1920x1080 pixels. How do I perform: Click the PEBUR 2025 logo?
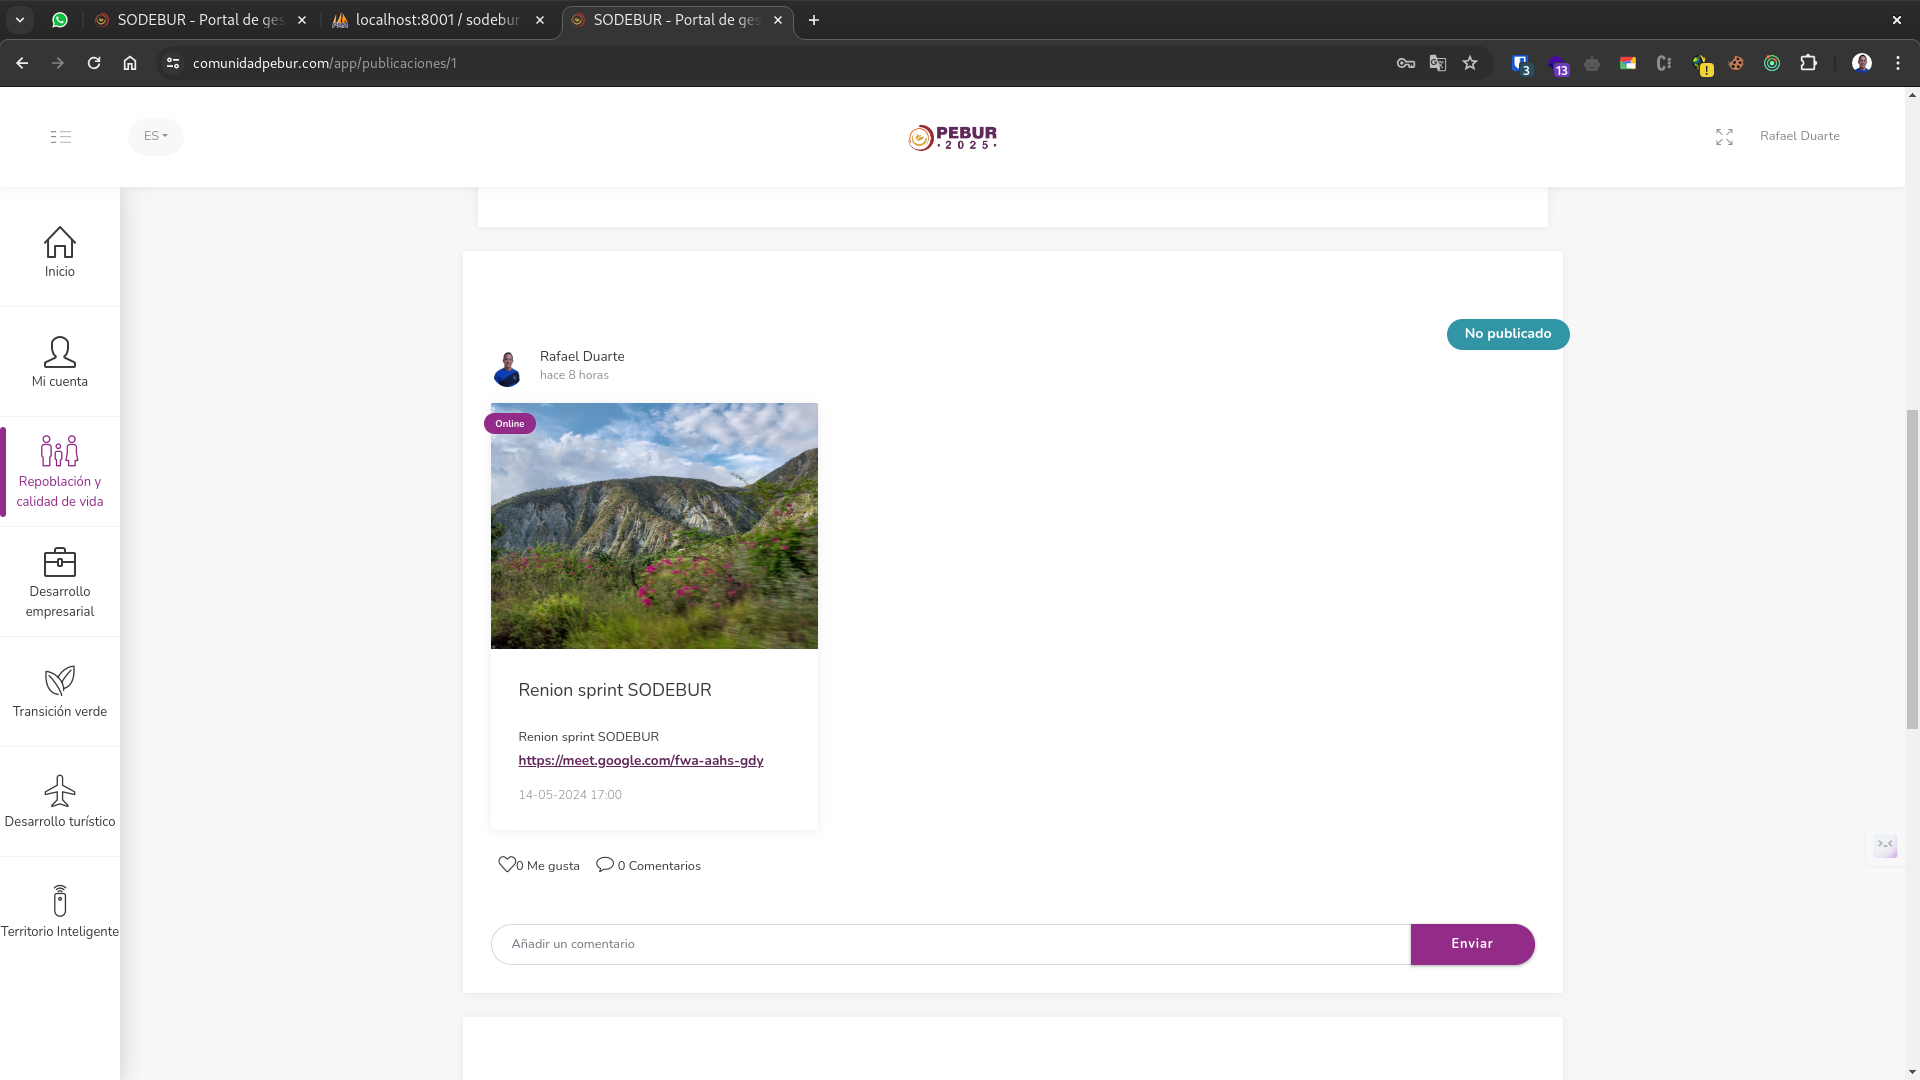click(x=952, y=137)
